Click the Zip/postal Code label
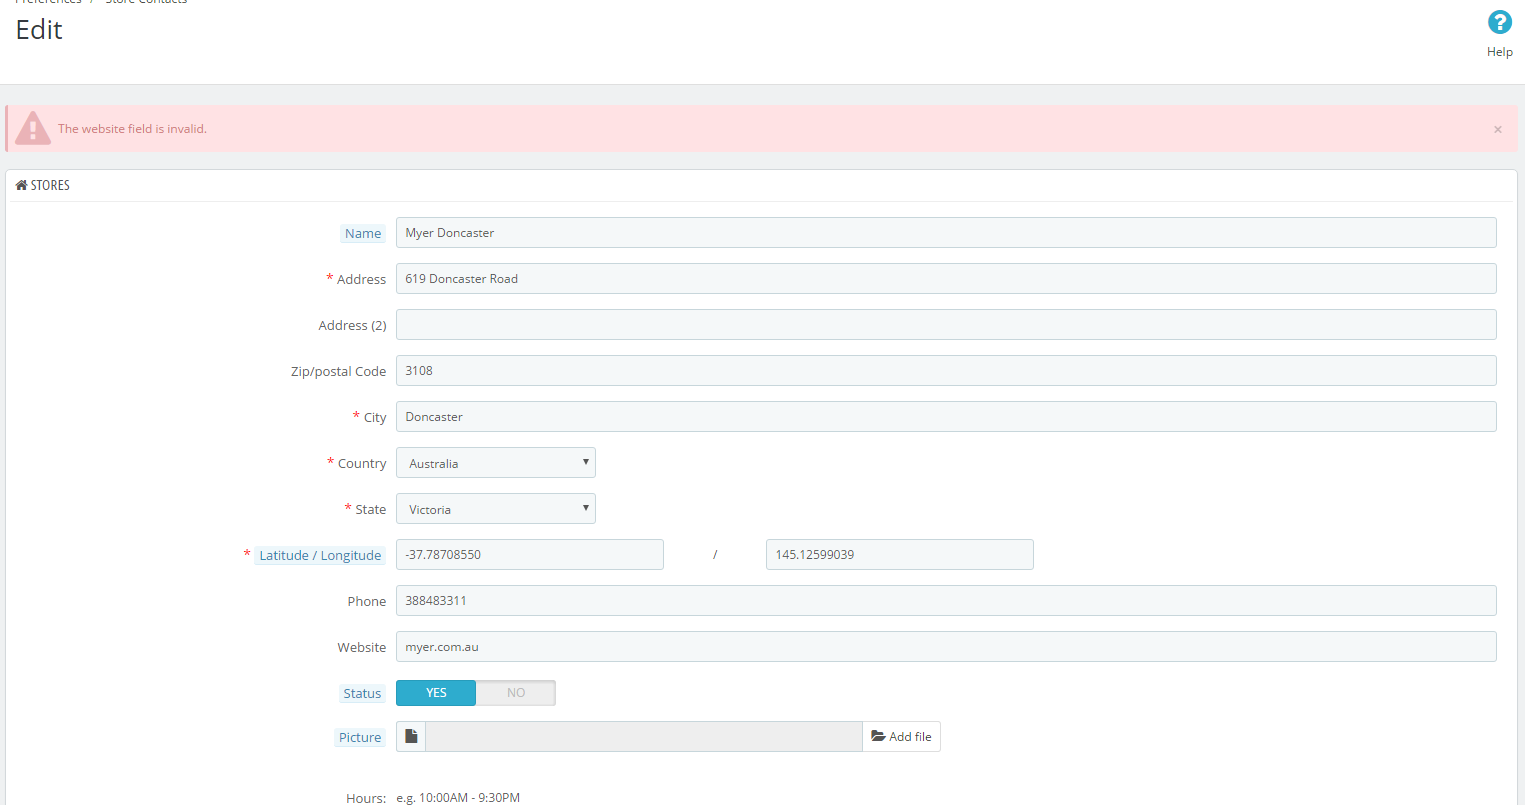The image size is (1525, 805). pos(338,371)
